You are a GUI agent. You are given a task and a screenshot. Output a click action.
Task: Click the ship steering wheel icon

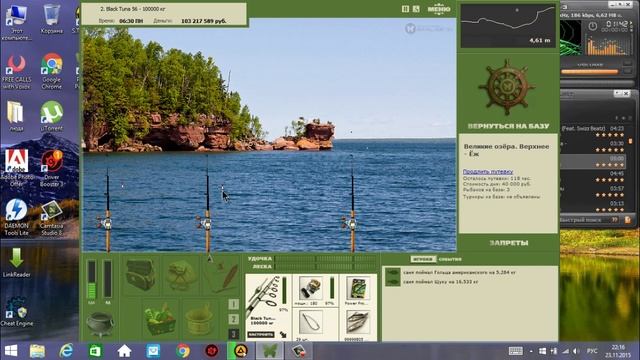pyautogui.click(x=507, y=87)
